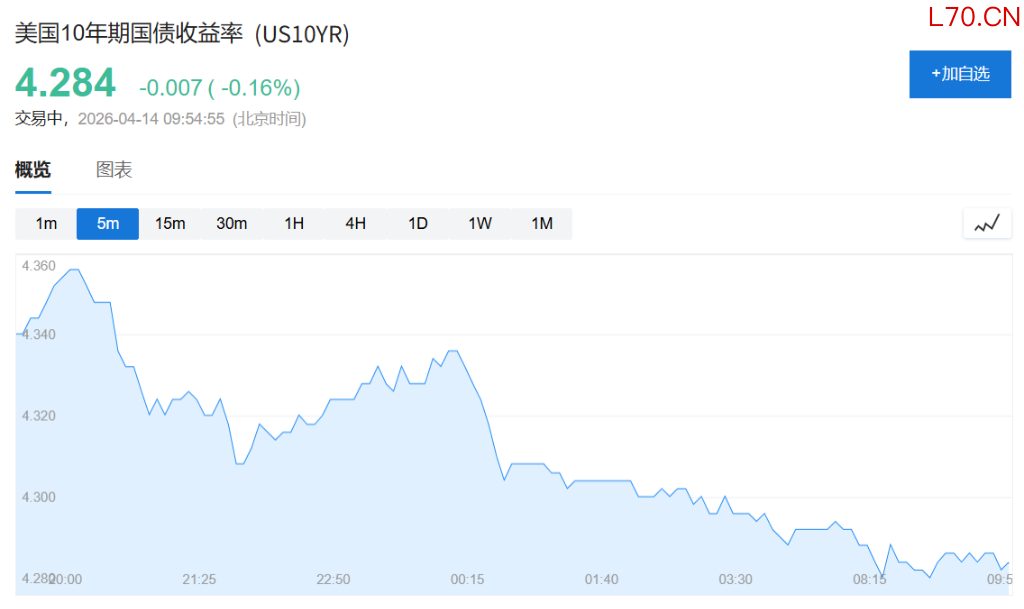Open the chart style line icon
The image size is (1024, 609).
coord(986,224)
